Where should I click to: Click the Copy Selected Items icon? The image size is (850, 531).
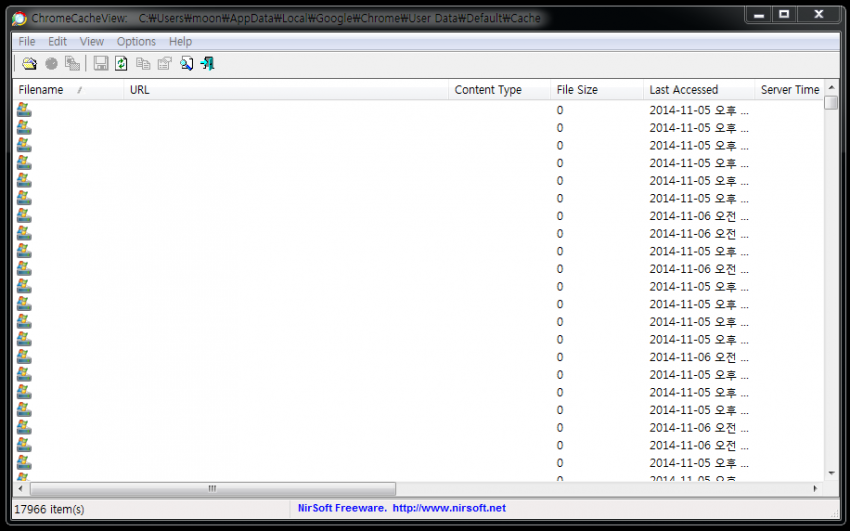143,63
